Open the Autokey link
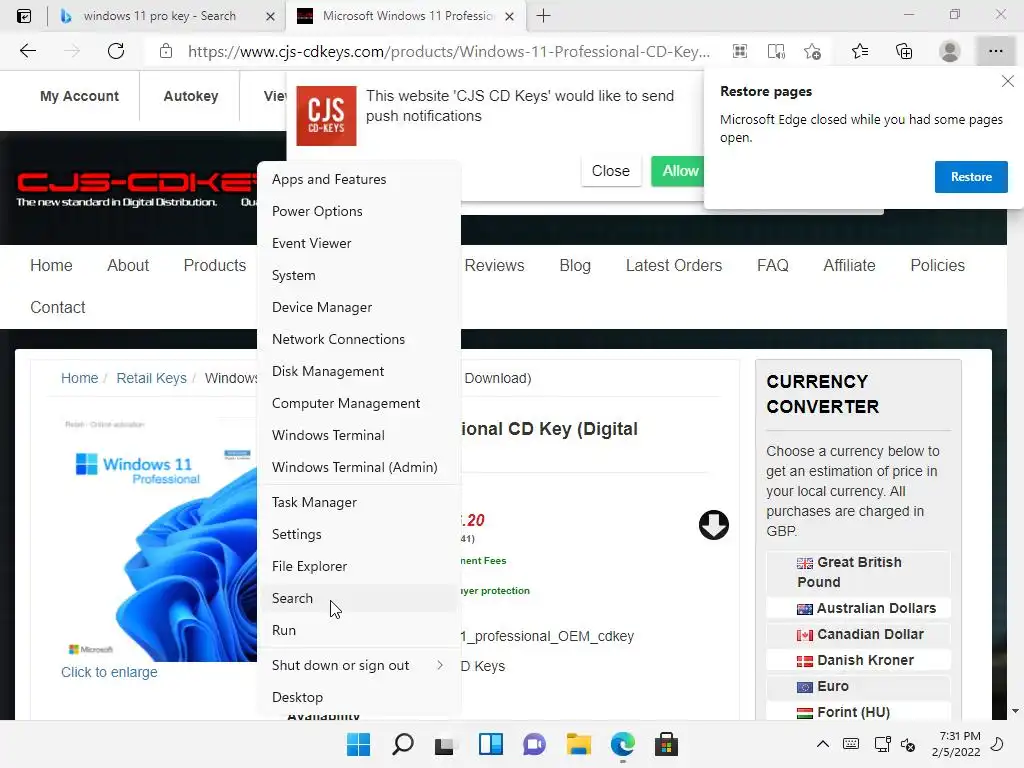Viewport: 1024px width, 768px height. point(191,96)
